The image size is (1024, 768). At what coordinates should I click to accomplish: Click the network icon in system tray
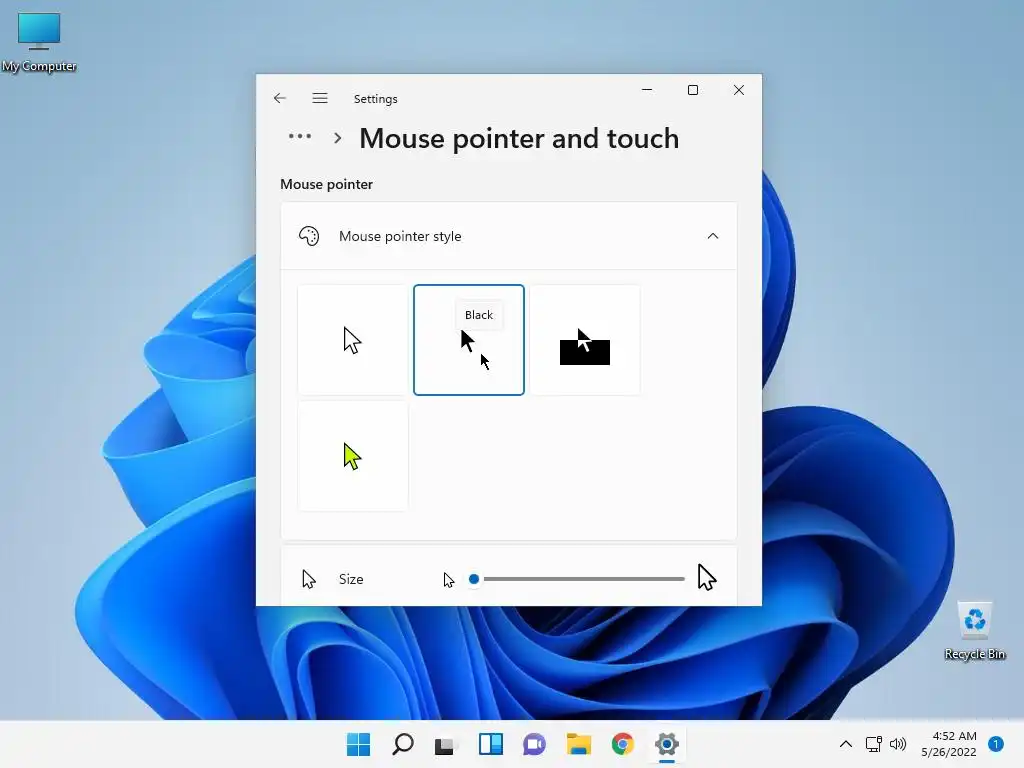pos(874,744)
